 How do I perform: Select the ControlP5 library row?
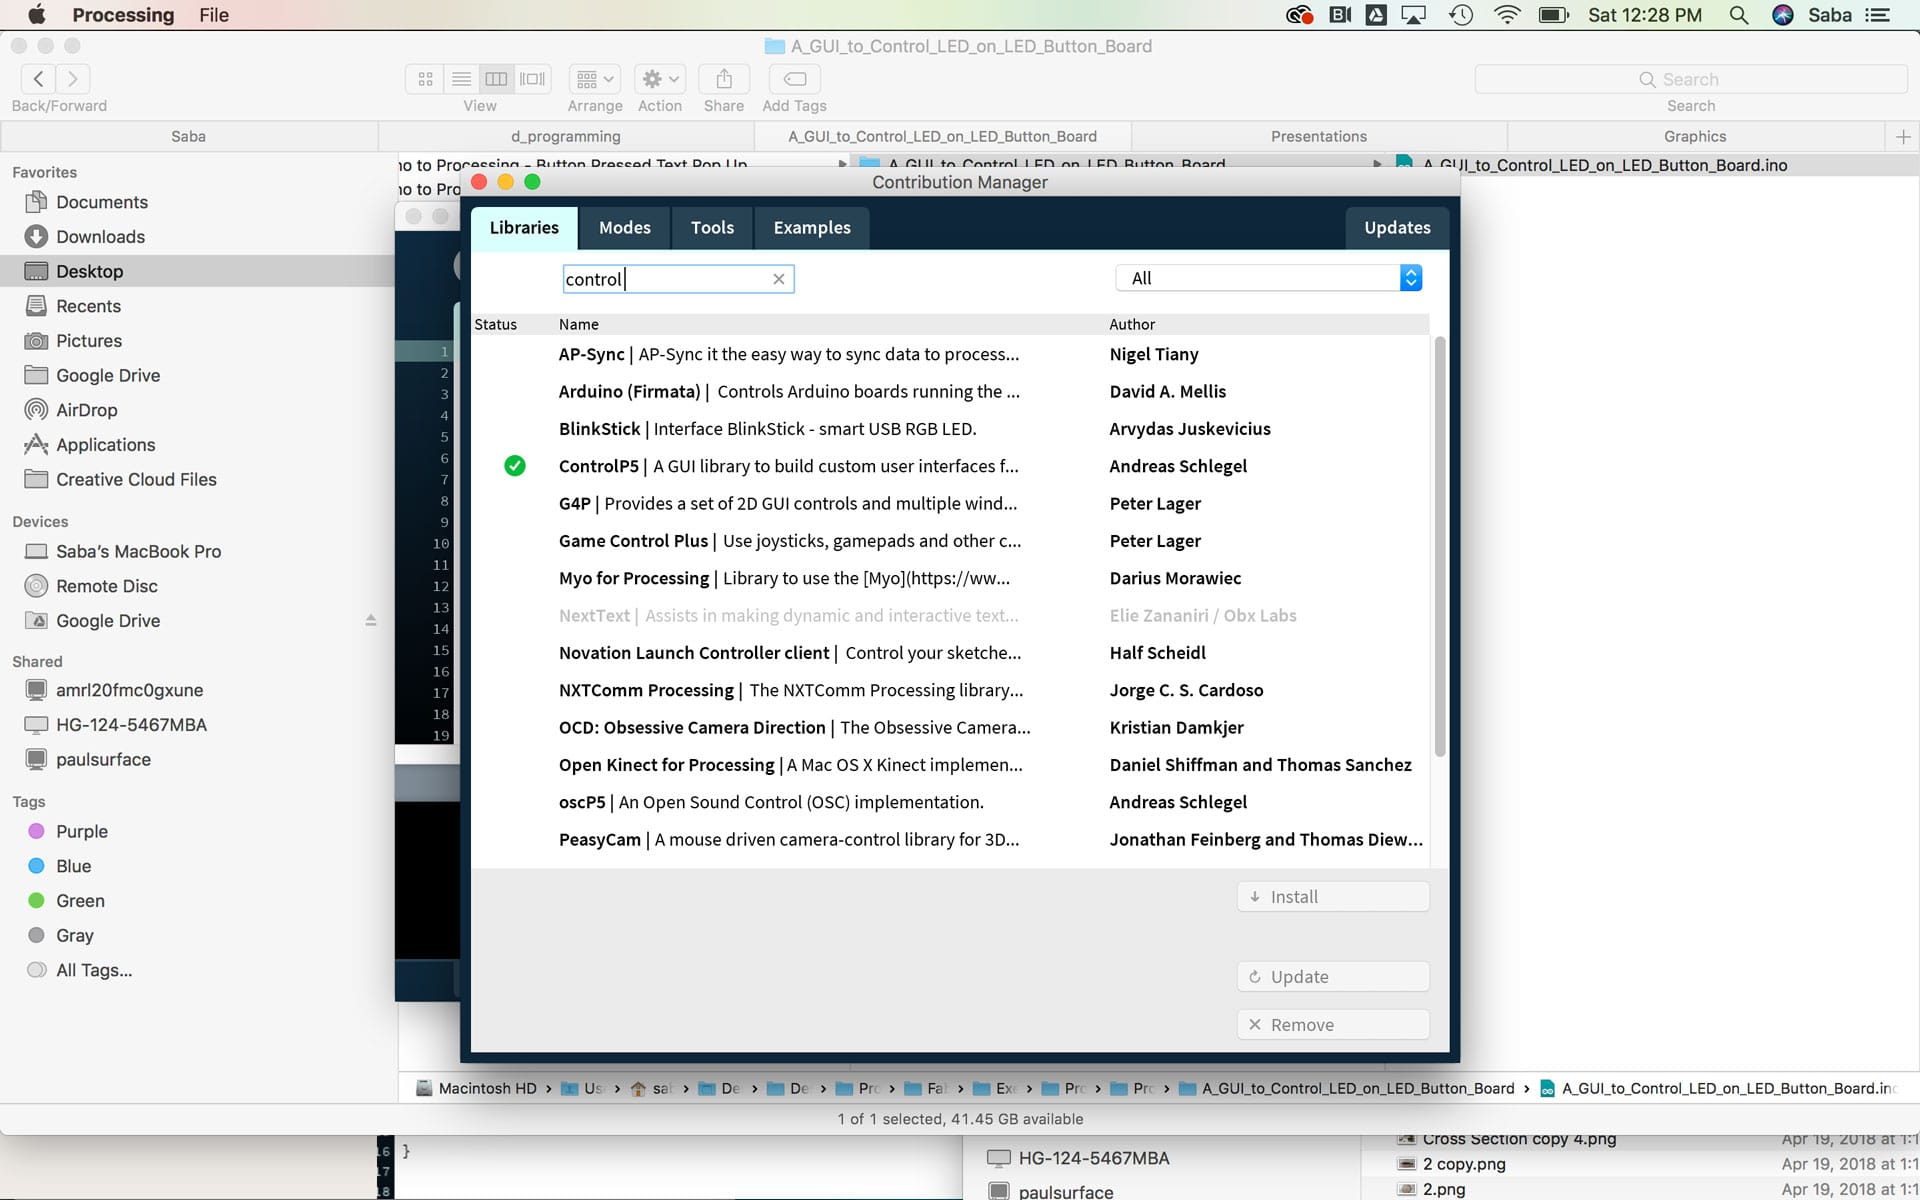click(950, 466)
